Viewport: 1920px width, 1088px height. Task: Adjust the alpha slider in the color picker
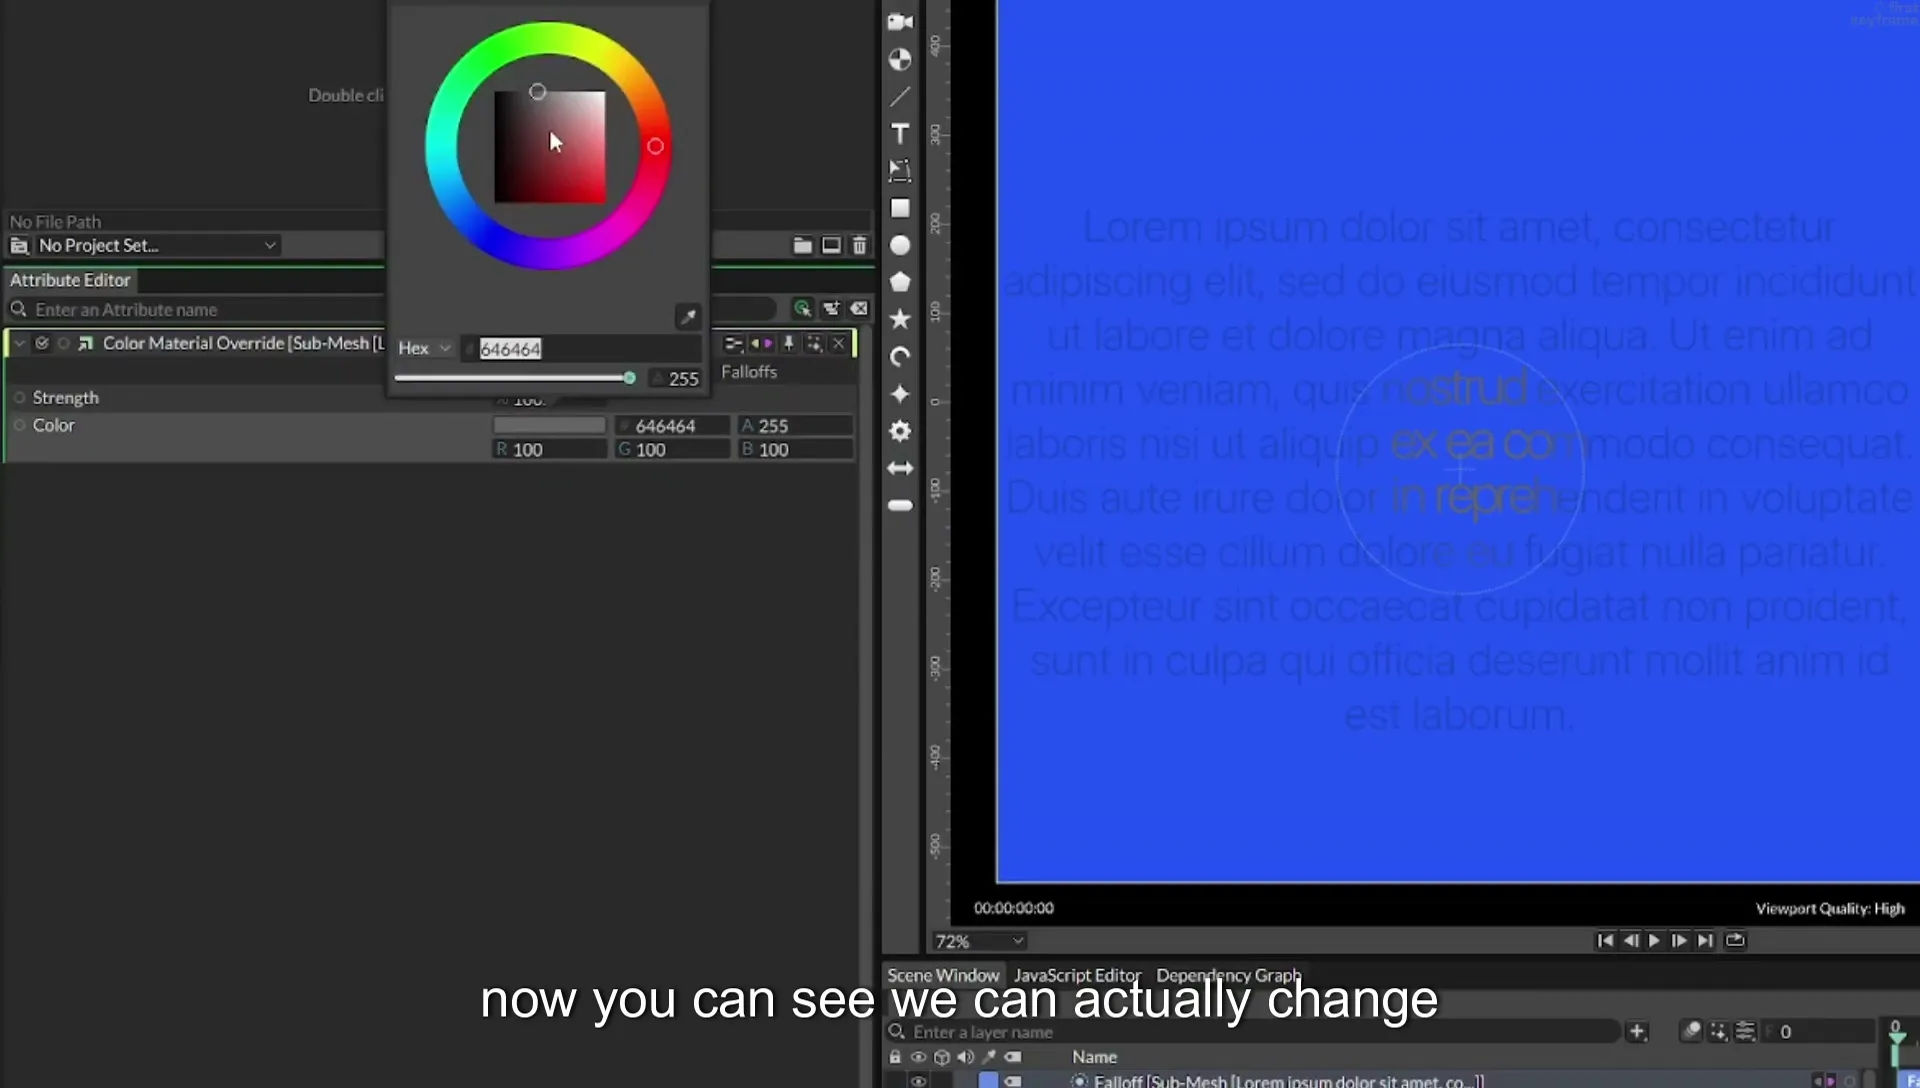(x=515, y=378)
